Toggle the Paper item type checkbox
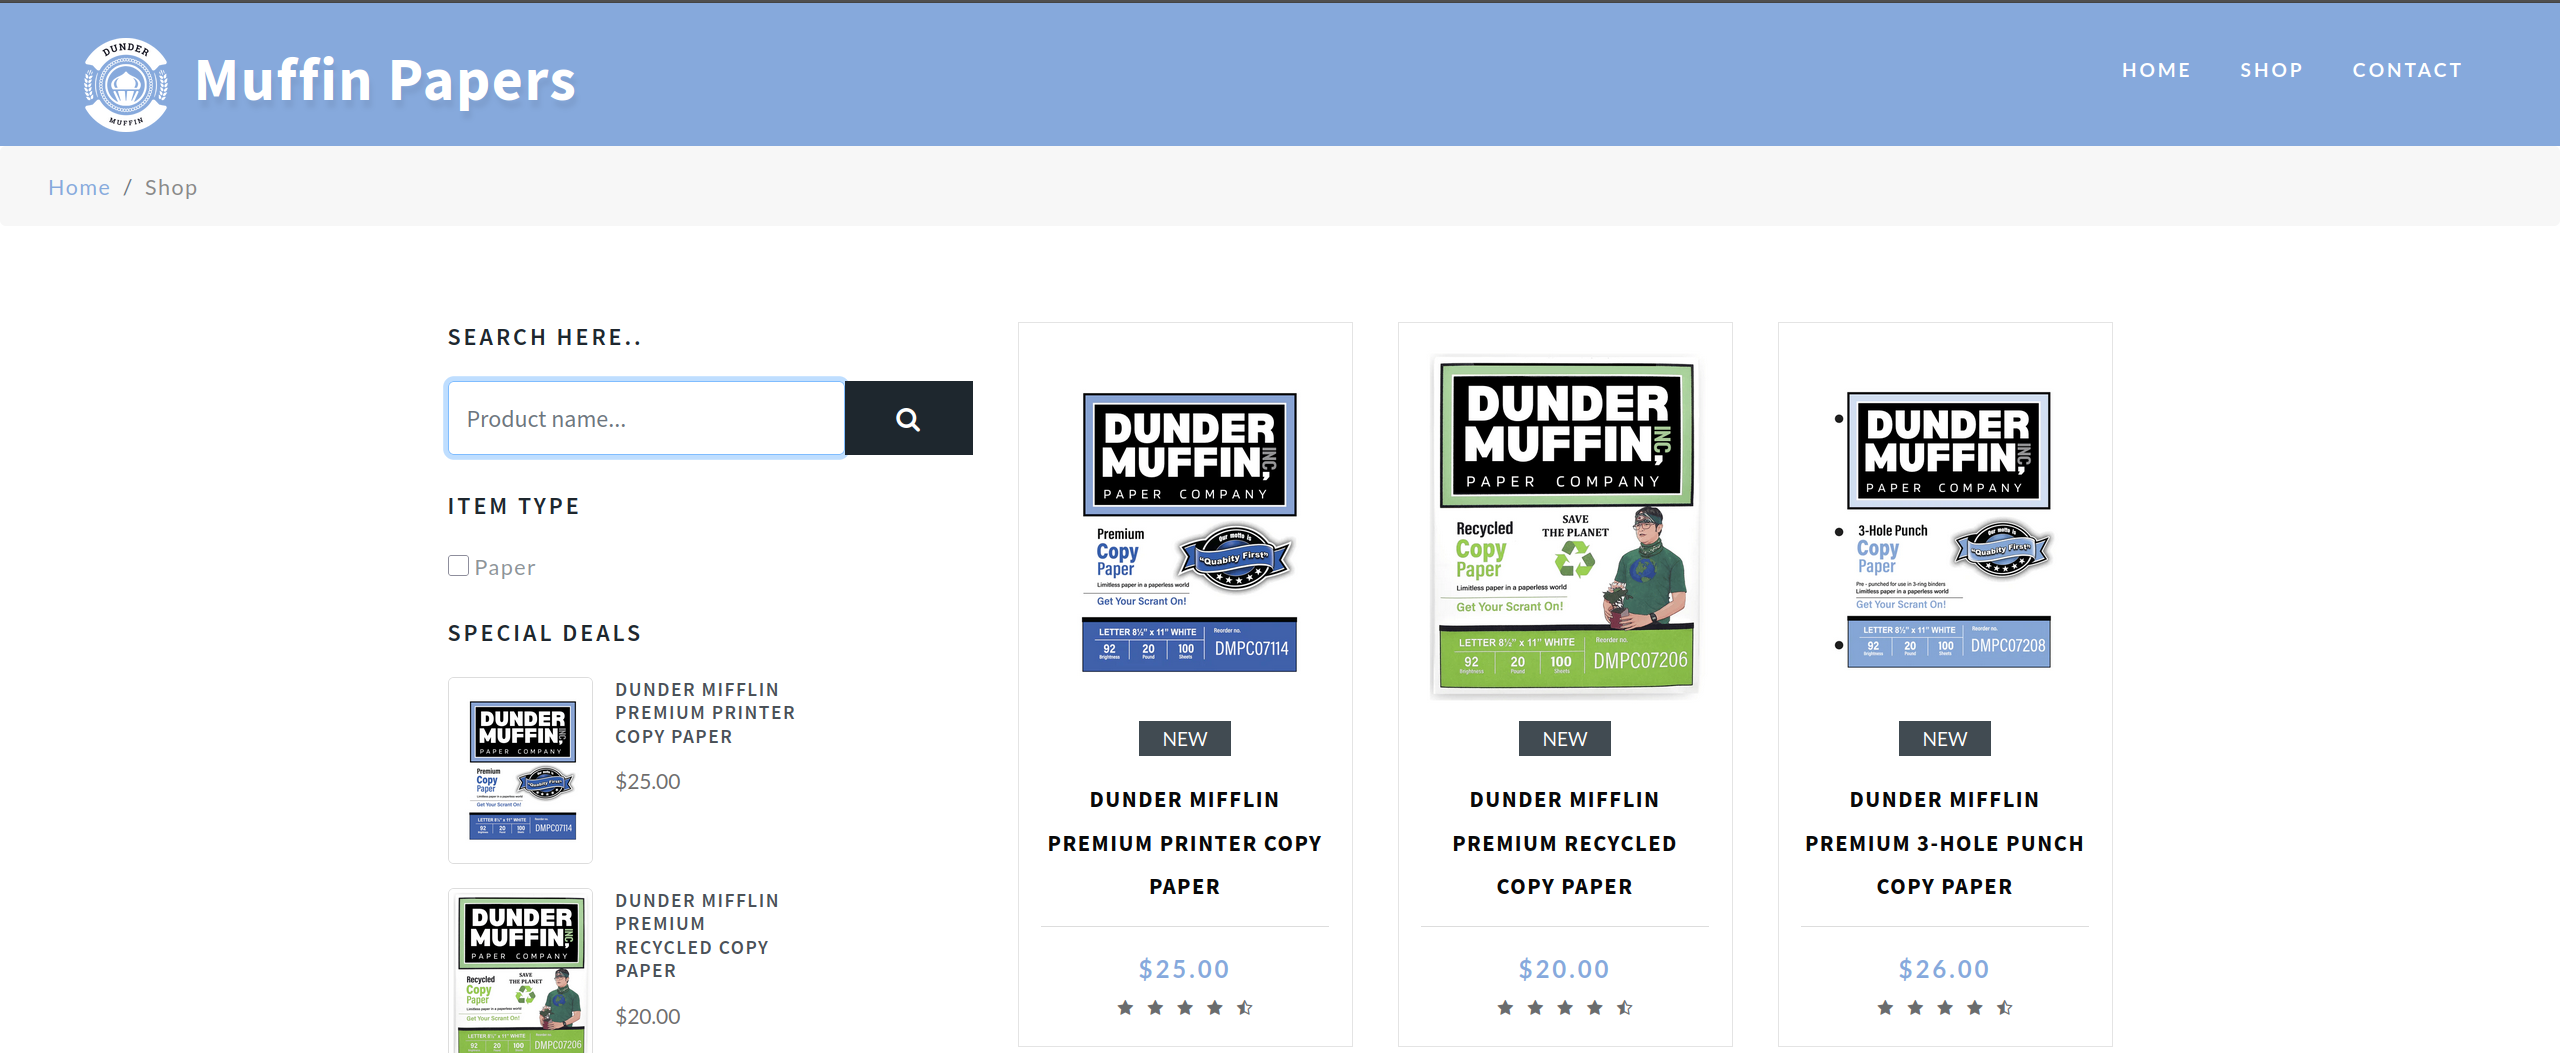Viewport: 2560px width, 1053px height. (x=458, y=566)
